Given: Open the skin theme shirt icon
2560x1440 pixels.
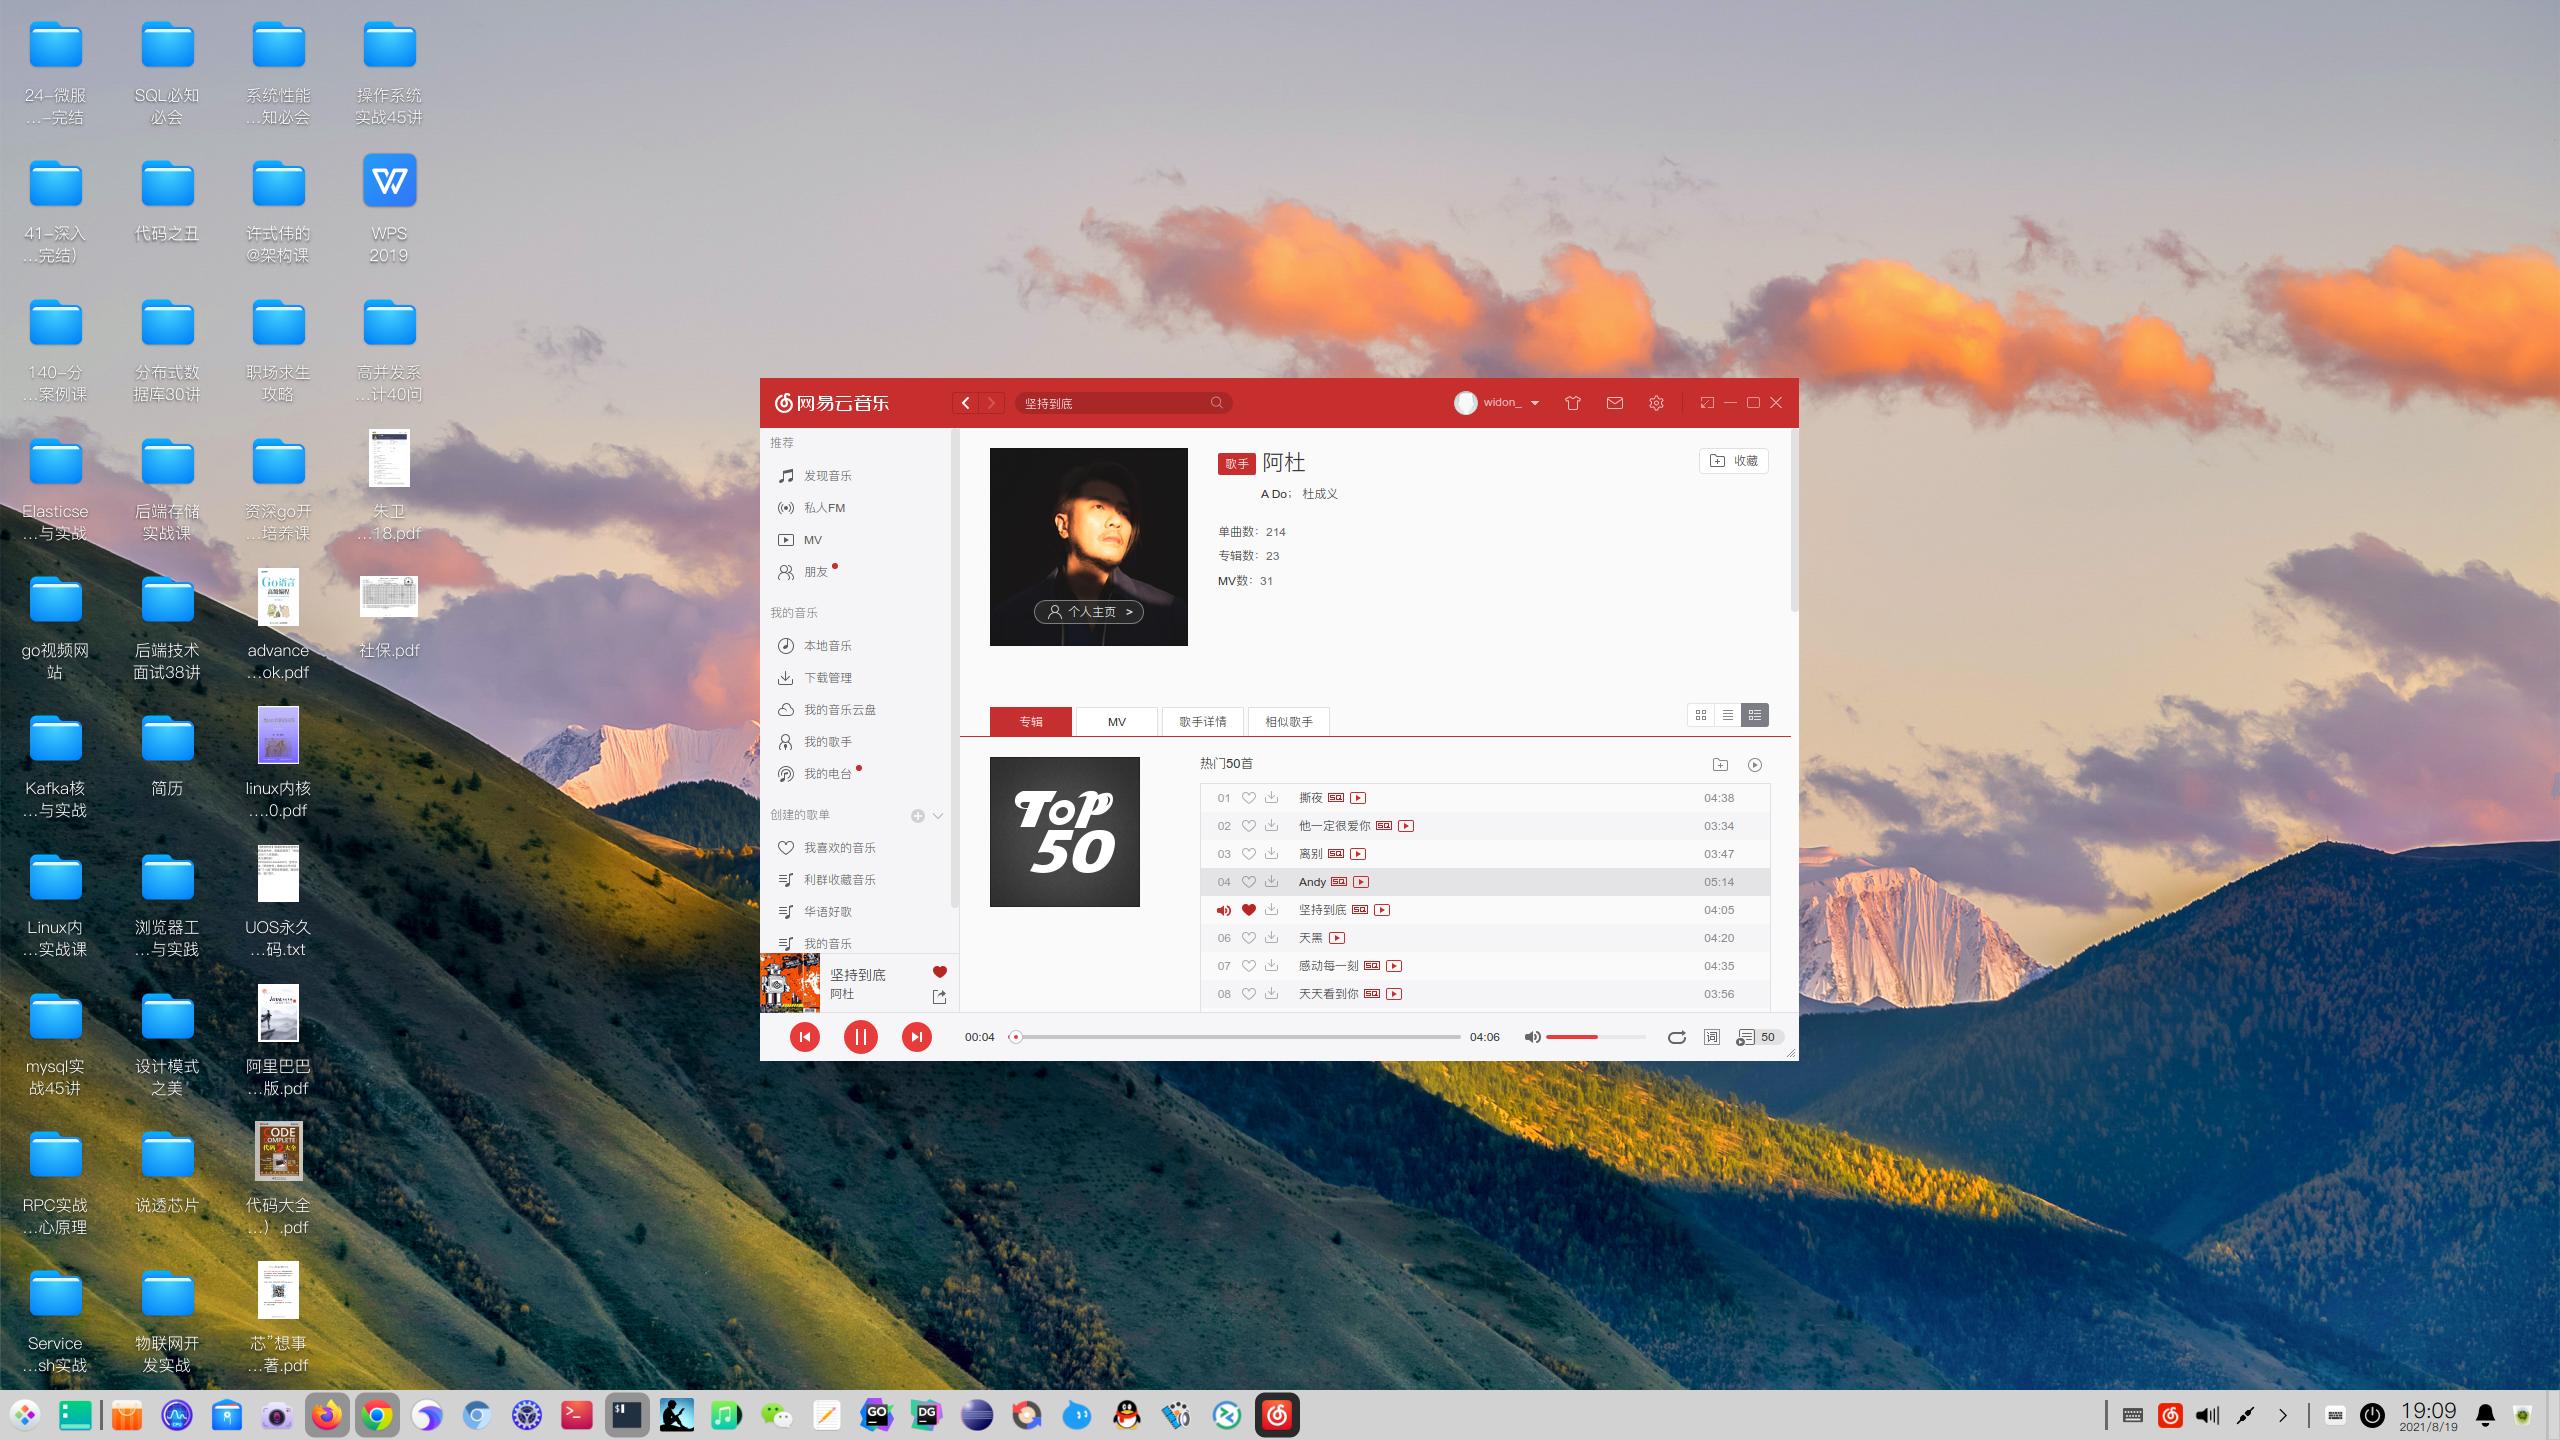Looking at the screenshot, I should tap(1573, 403).
